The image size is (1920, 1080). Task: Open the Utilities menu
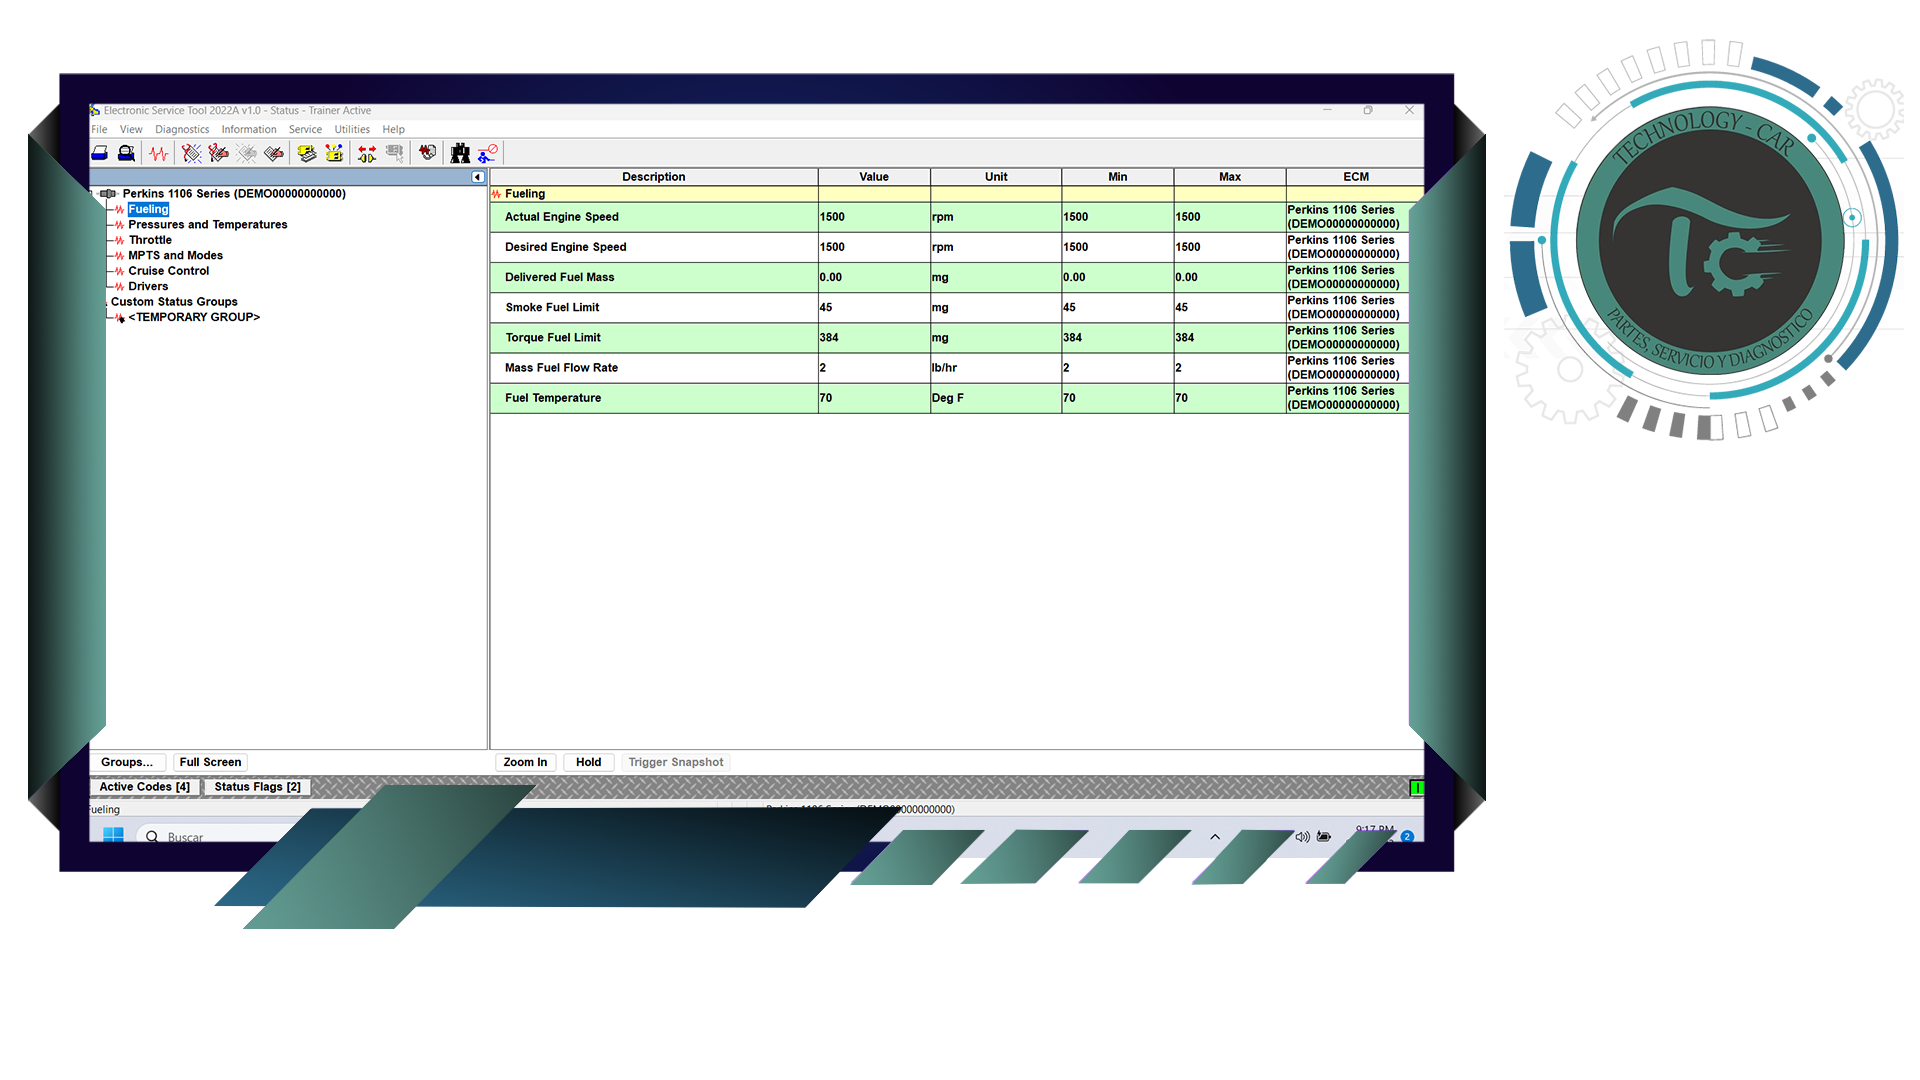(352, 129)
